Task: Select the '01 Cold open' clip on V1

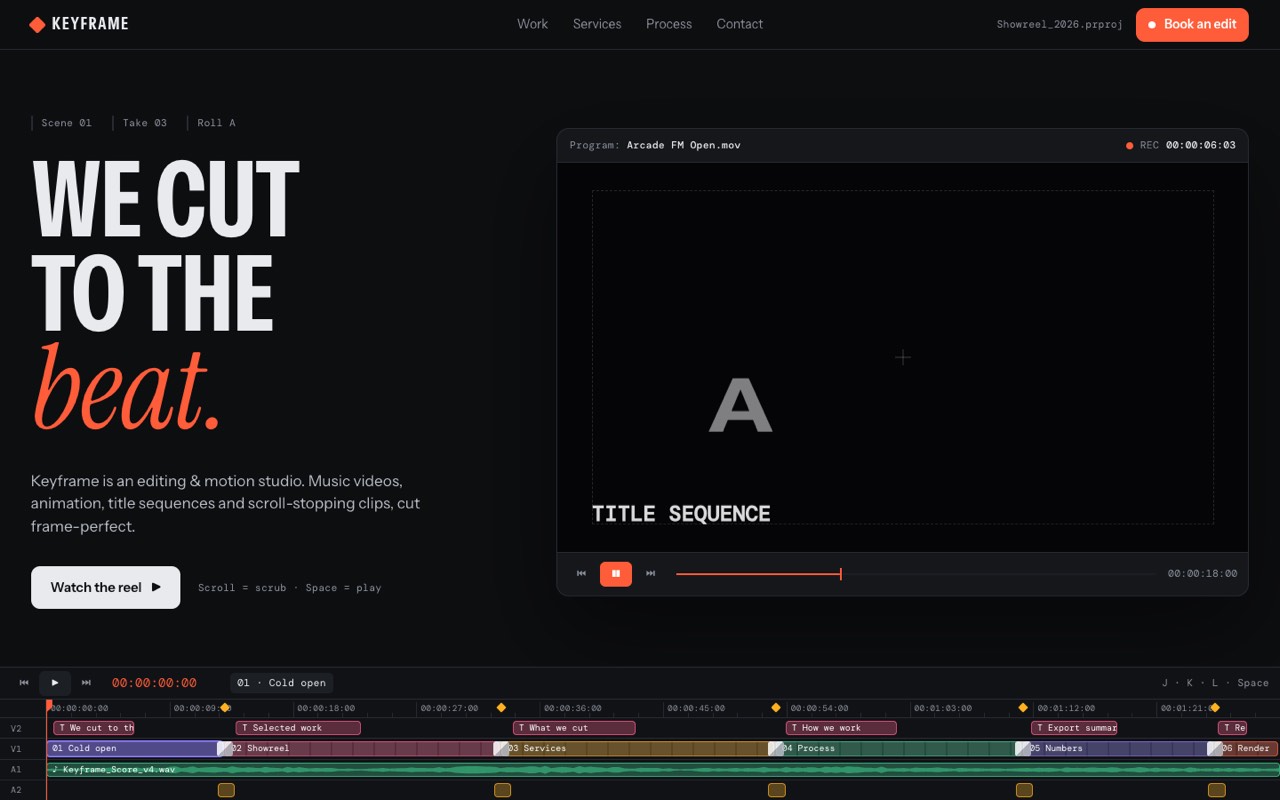Action: pos(132,748)
